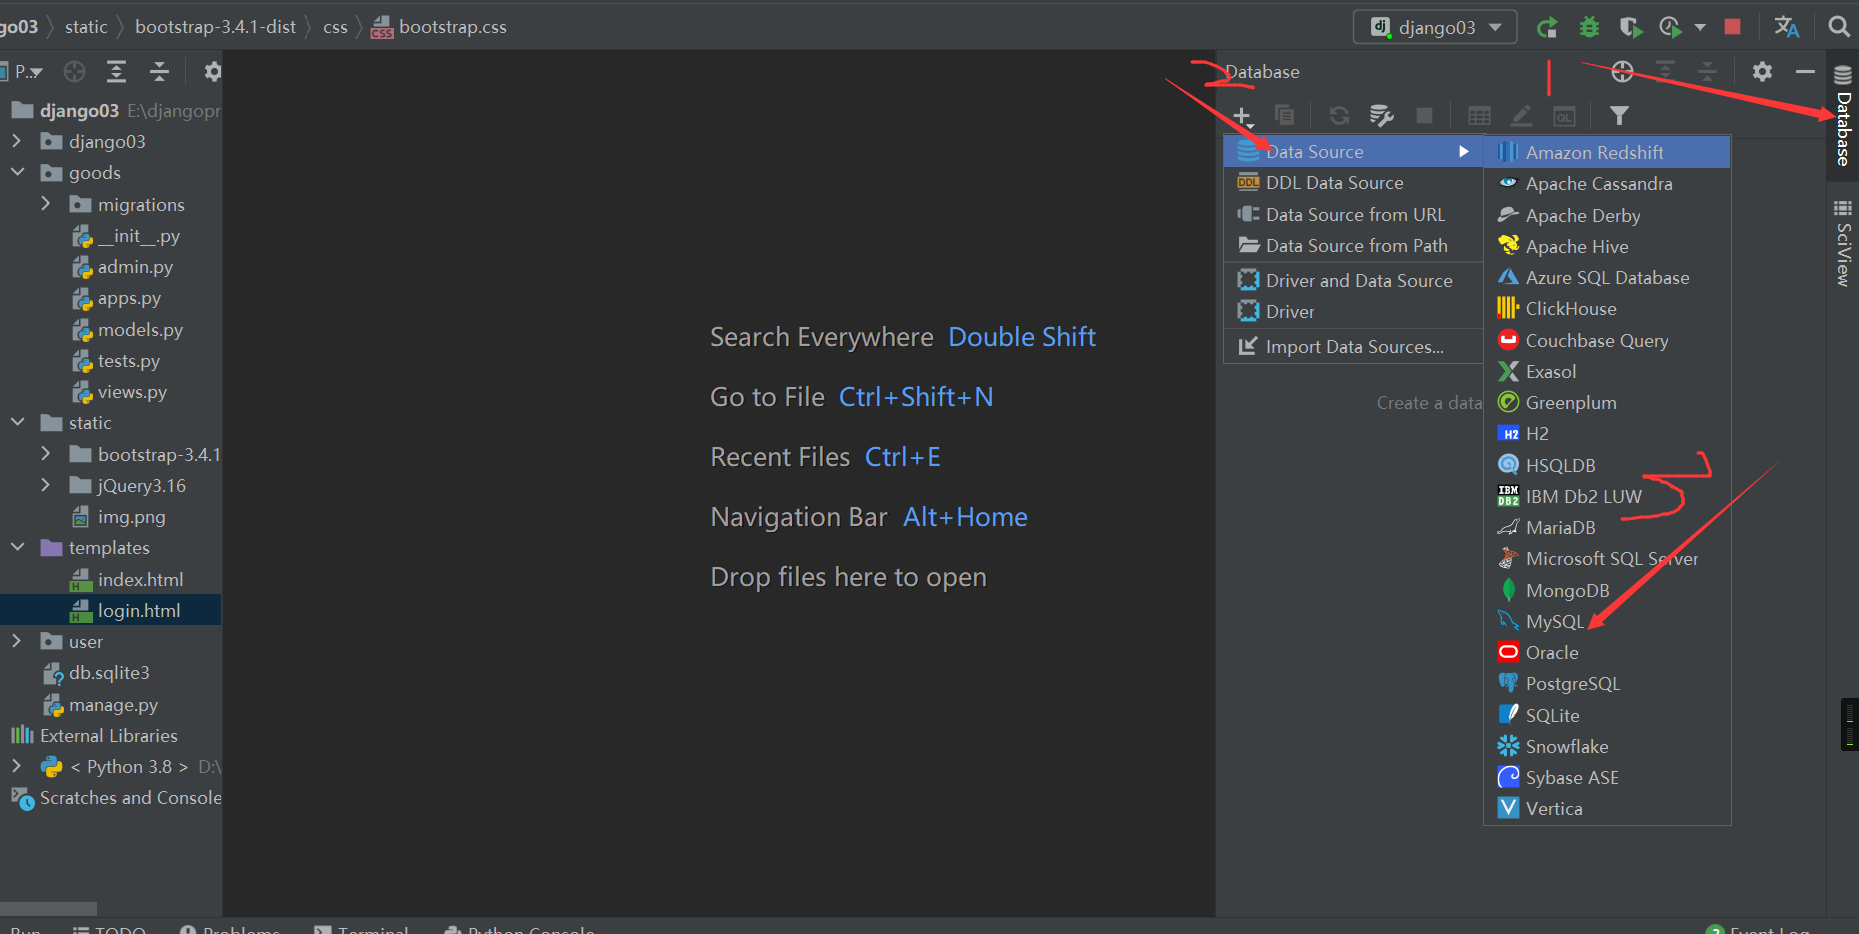The image size is (1859, 934).
Task: Open Database panel settings gear
Action: click(1762, 71)
